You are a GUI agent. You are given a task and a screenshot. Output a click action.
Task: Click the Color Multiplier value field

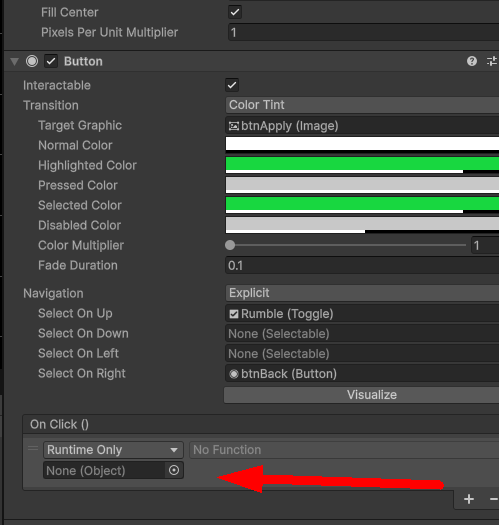click(x=485, y=245)
